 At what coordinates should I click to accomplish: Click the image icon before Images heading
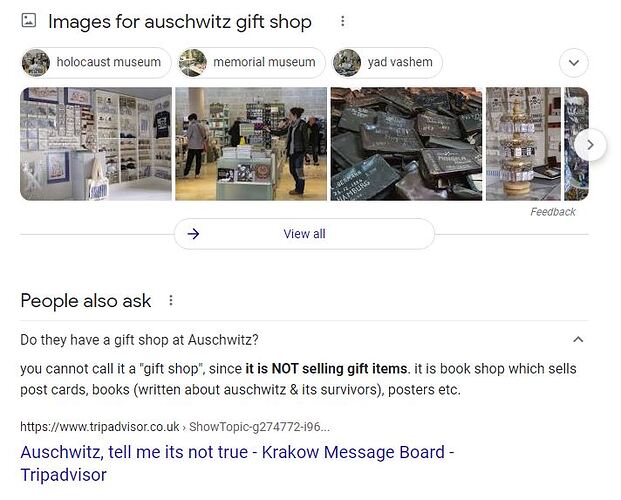click(29, 20)
